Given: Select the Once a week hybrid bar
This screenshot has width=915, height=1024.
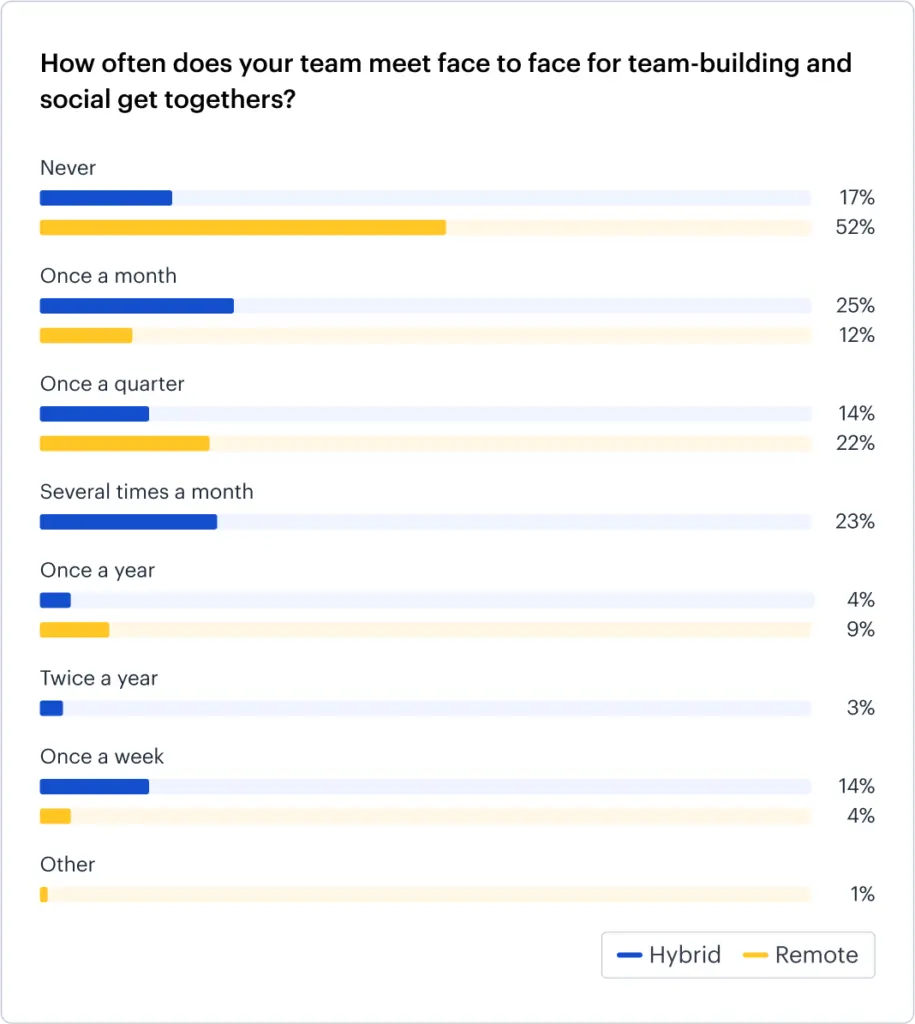Looking at the screenshot, I should pos(94,786).
